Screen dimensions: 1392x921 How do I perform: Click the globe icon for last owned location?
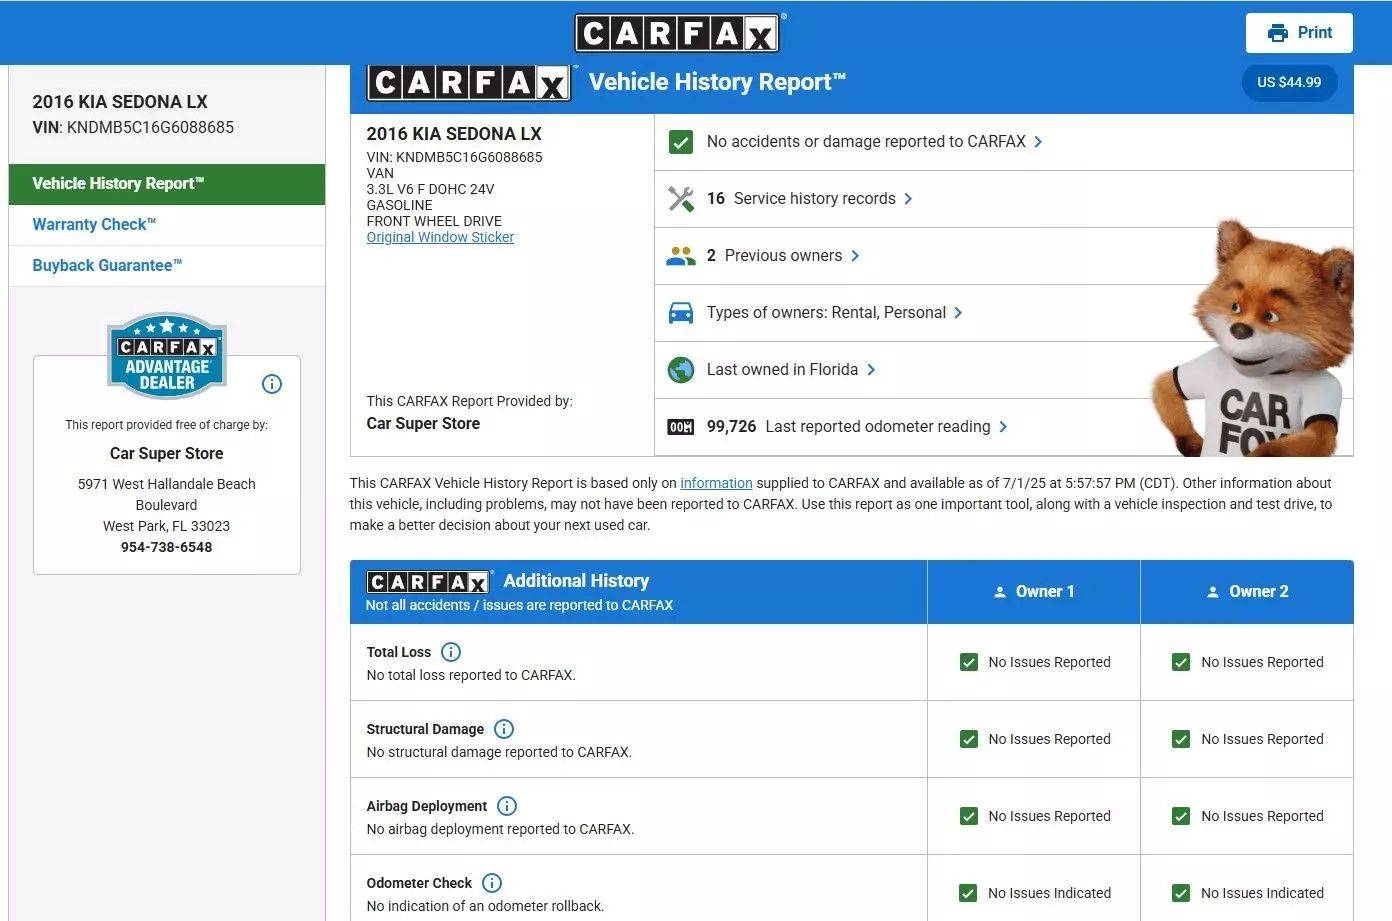pos(681,370)
